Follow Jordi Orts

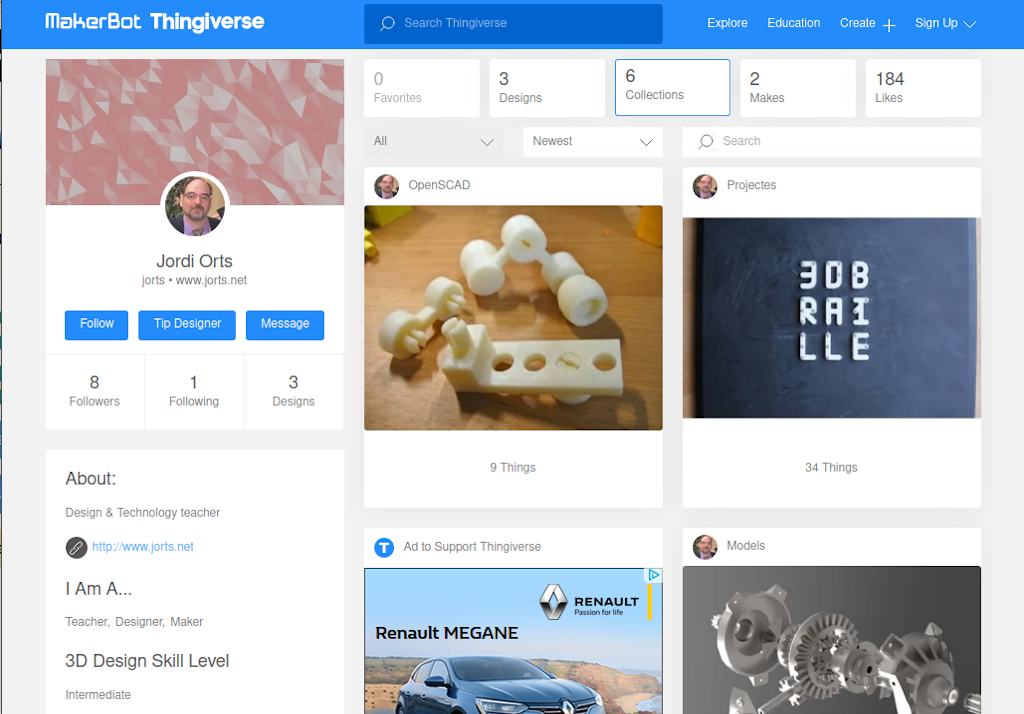coord(97,325)
